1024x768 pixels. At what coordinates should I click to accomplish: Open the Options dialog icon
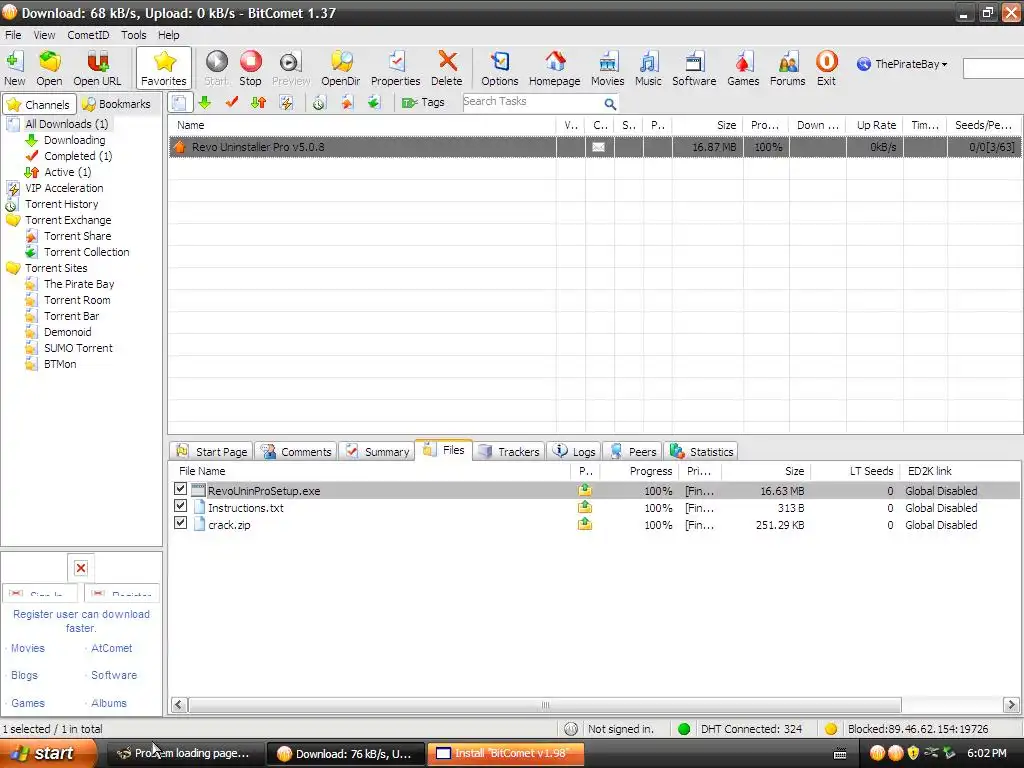[500, 68]
